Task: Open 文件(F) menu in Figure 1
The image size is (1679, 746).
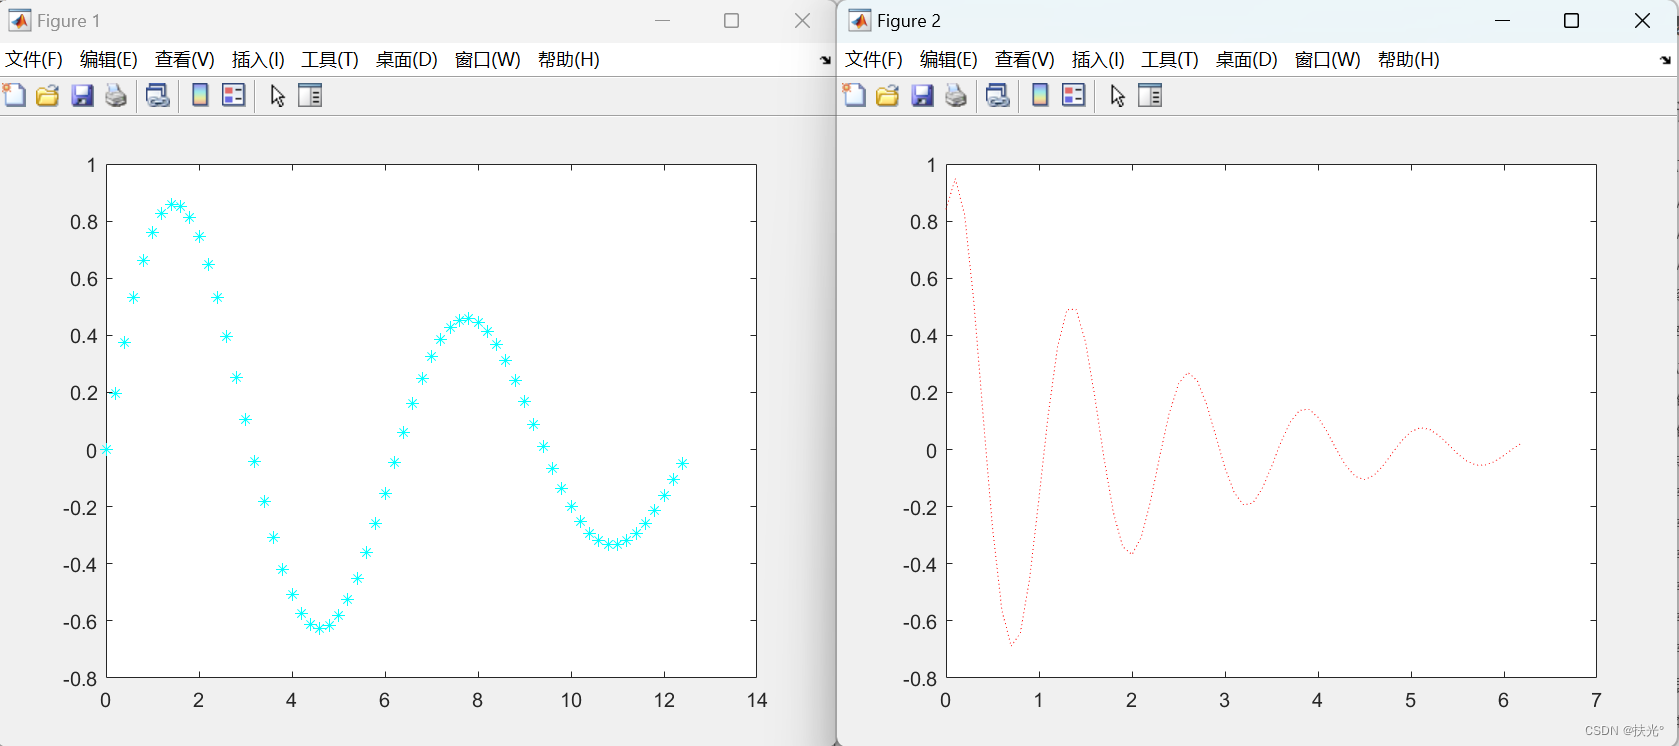Action: tap(34, 59)
